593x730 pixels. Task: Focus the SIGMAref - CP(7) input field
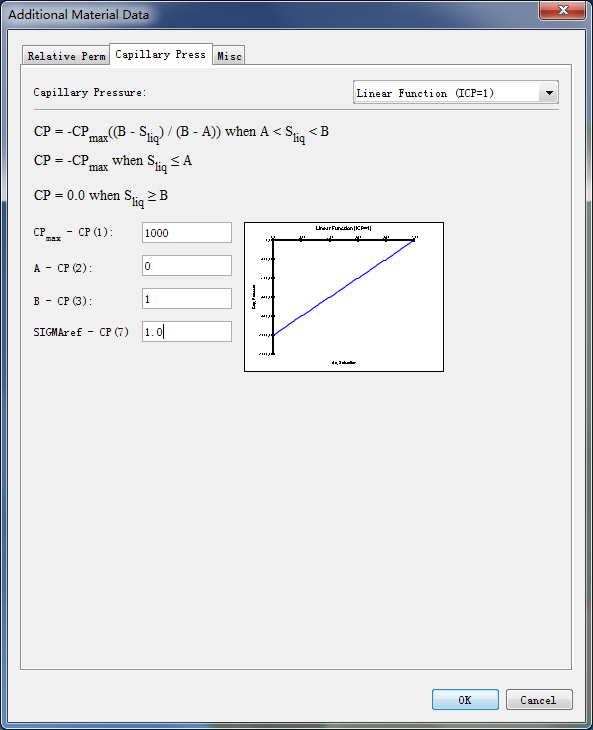click(187, 331)
